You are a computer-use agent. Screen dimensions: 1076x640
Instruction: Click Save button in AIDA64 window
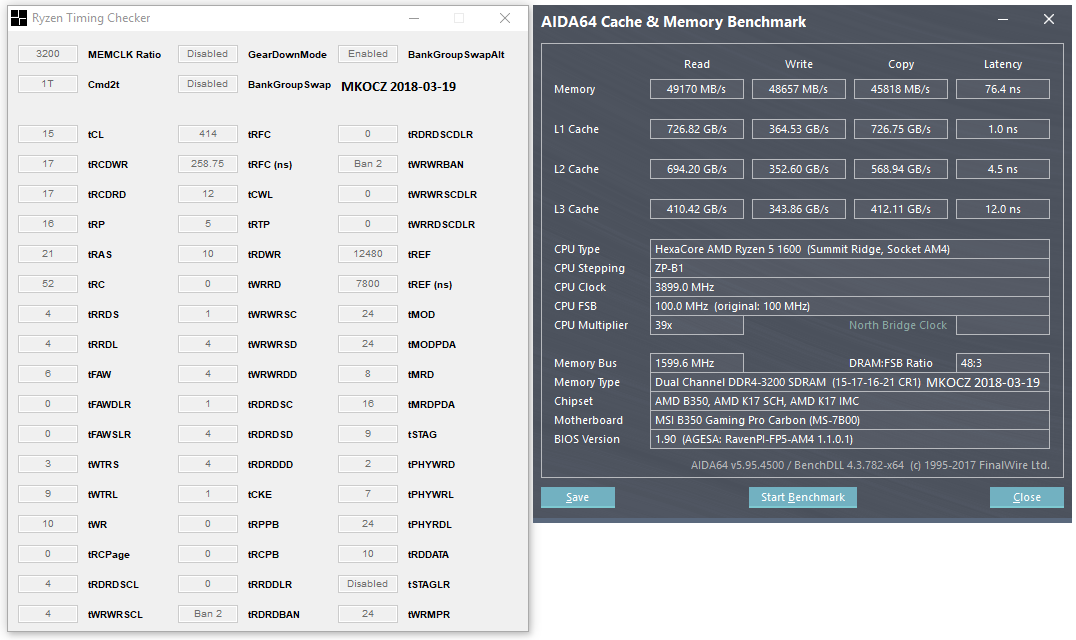pyautogui.click(x=577, y=497)
